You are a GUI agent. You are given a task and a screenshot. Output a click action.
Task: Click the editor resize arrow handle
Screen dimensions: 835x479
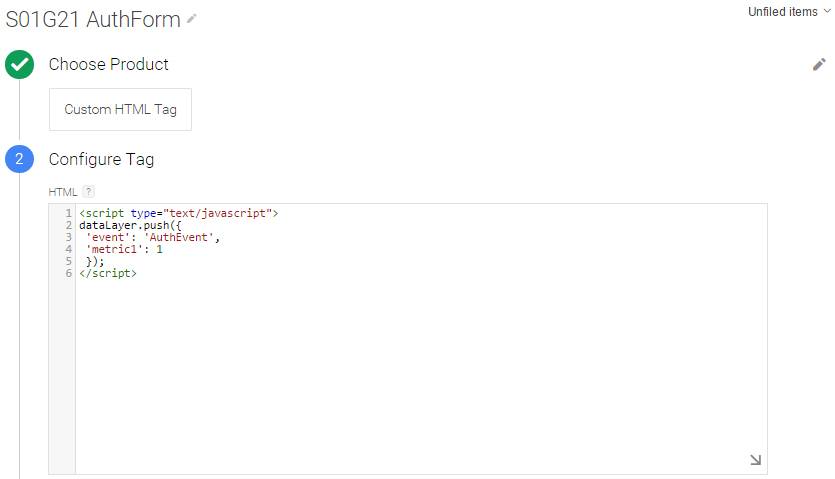point(755,459)
